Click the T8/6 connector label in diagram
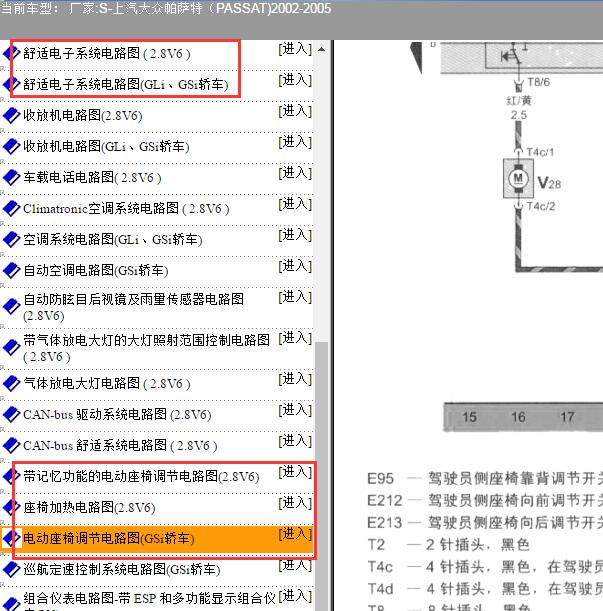 pyautogui.click(x=538, y=82)
